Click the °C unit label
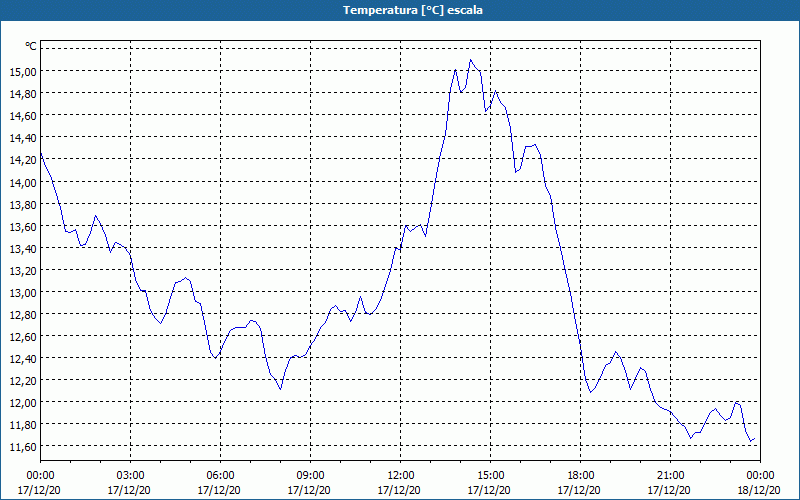The width and height of the screenshot is (800, 500). pos(31,46)
